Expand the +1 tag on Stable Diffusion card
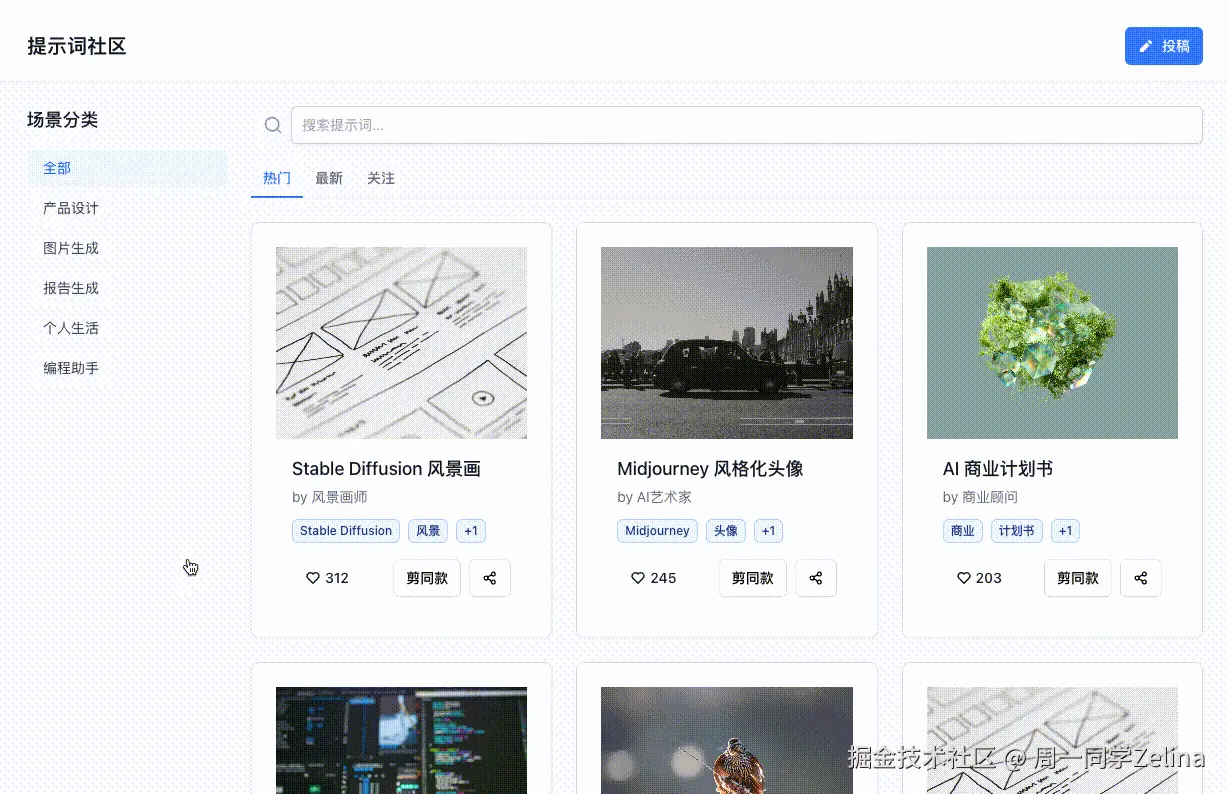 [470, 531]
